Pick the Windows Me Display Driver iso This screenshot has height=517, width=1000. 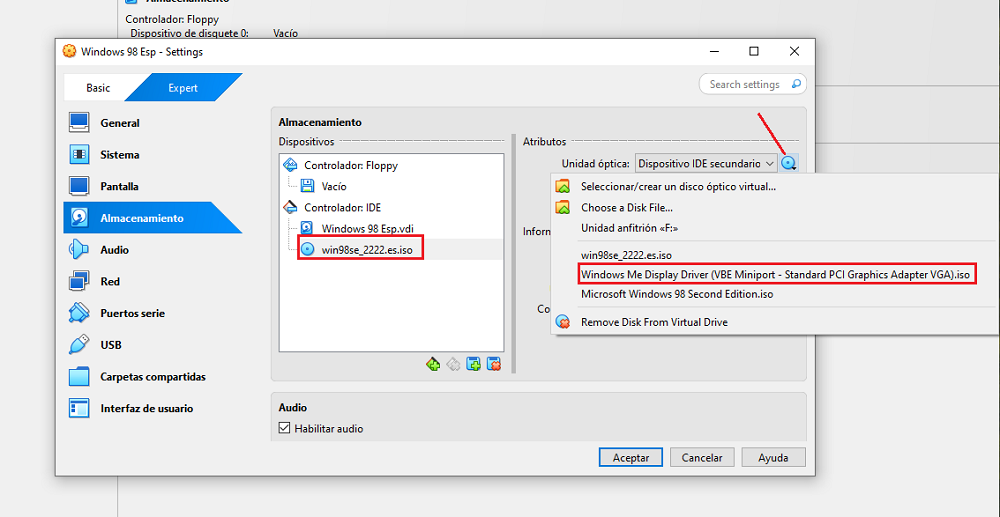pyautogui.click(x=776, y=275)
